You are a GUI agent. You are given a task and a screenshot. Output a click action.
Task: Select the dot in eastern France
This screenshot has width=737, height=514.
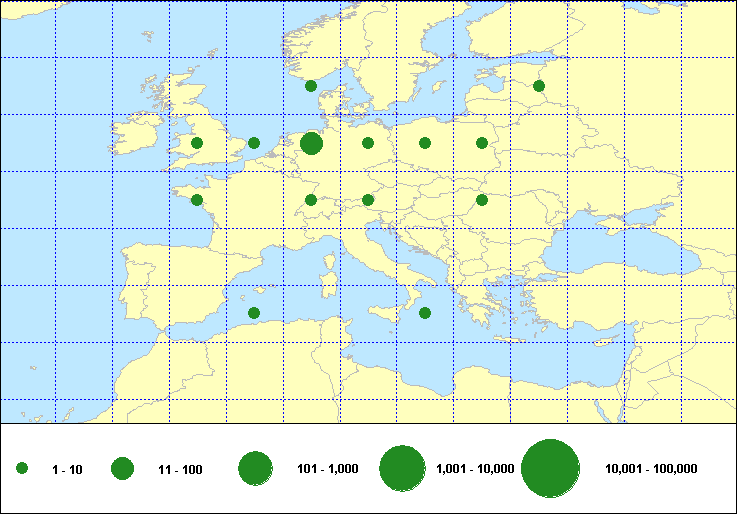pyautogui.click(x=311, y=200)
